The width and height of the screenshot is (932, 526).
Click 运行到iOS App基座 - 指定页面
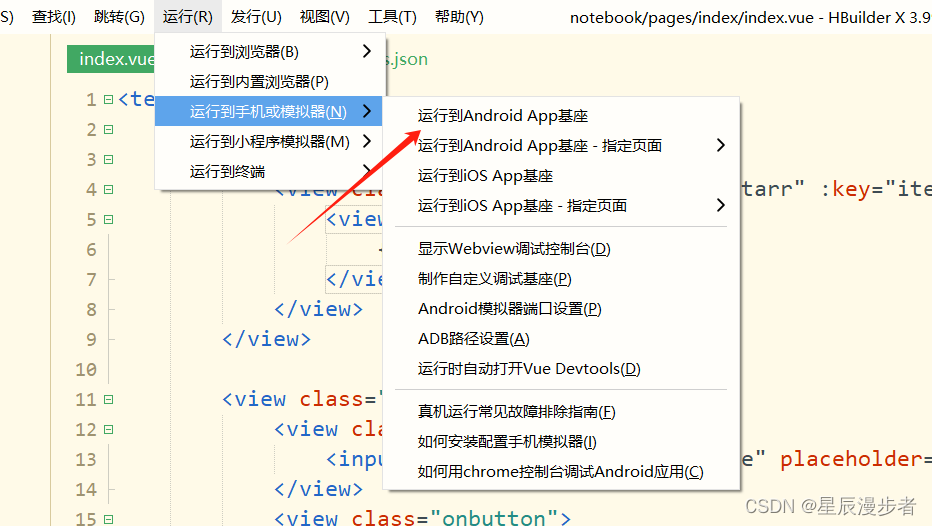click(x=561, y=206)
